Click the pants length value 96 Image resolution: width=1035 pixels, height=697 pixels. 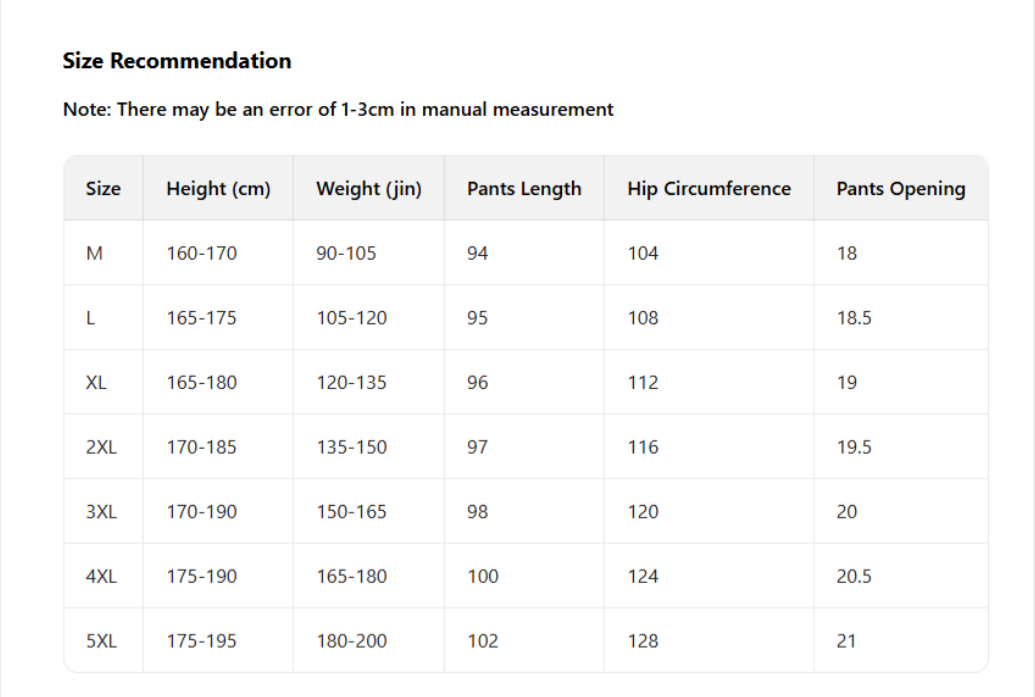tap(477, 382)
